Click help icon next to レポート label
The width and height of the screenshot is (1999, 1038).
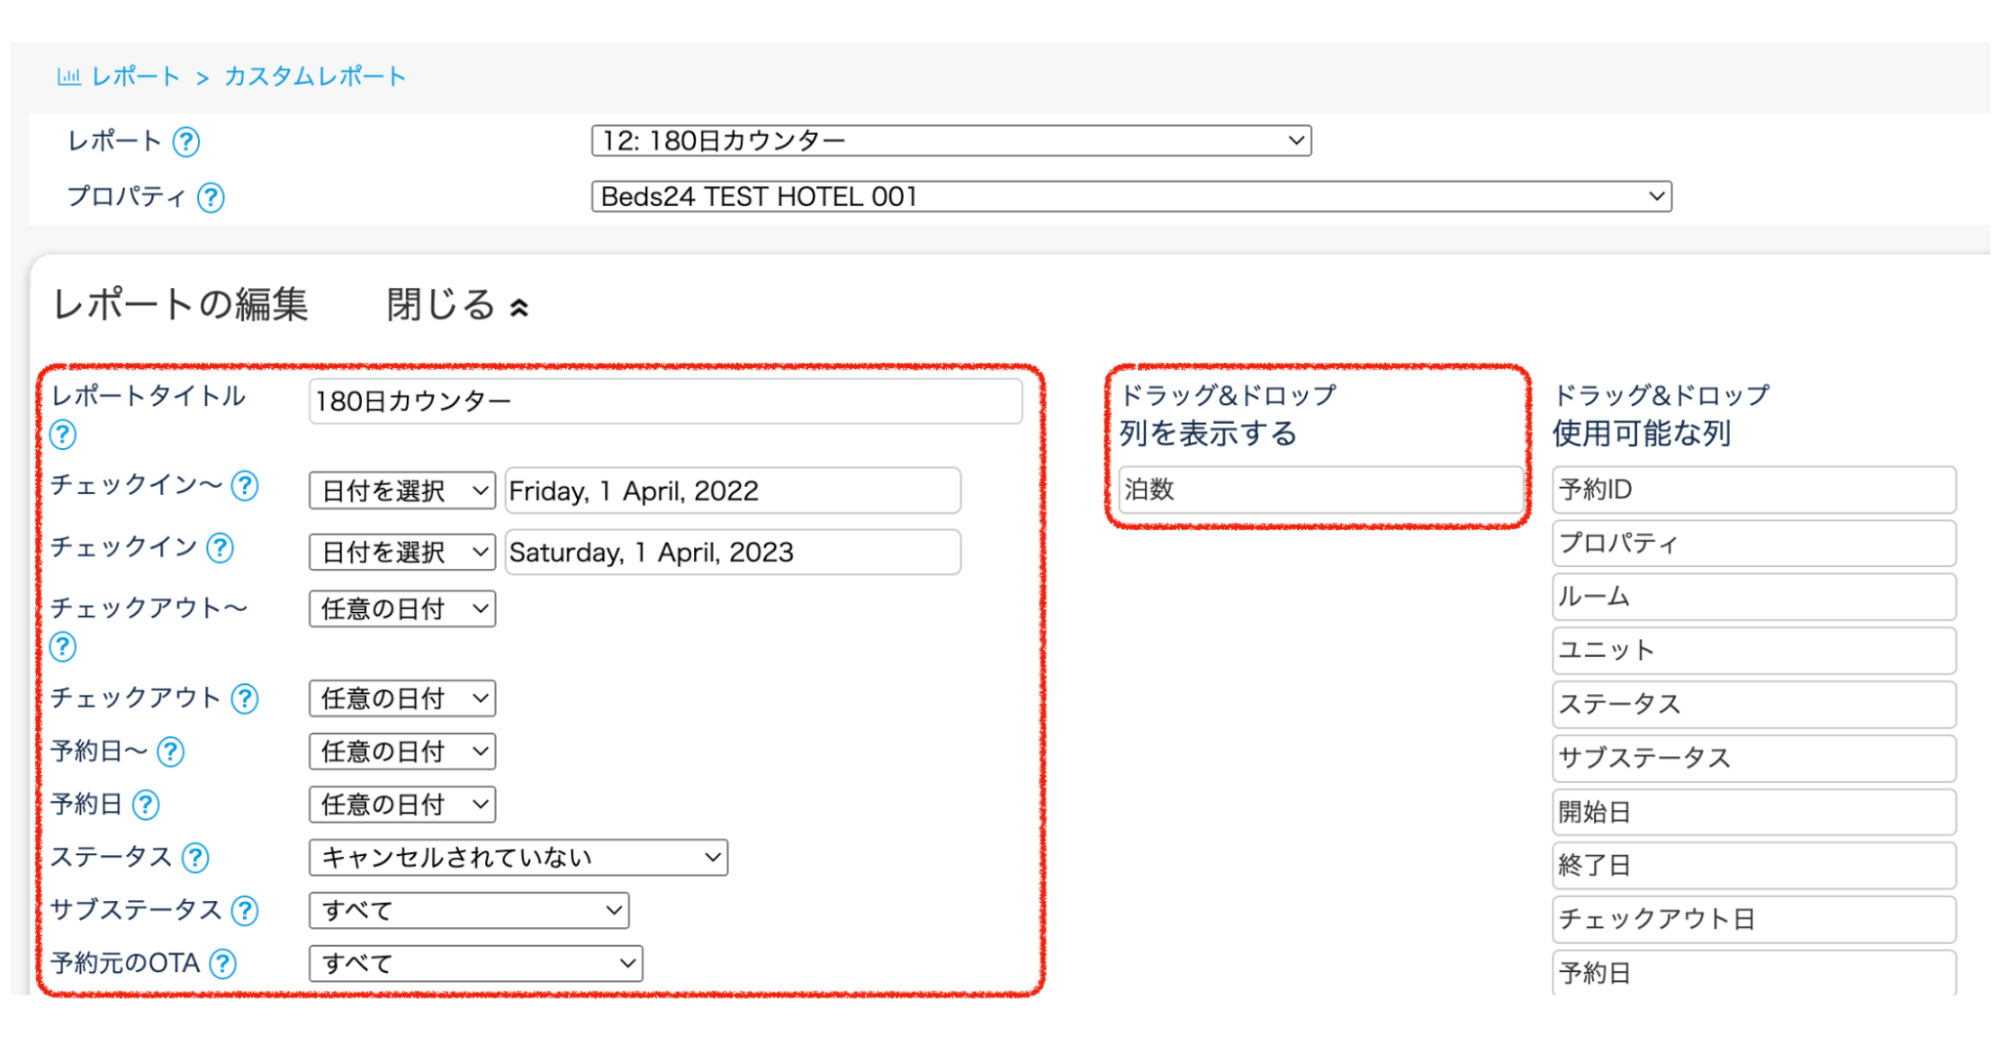186,142
